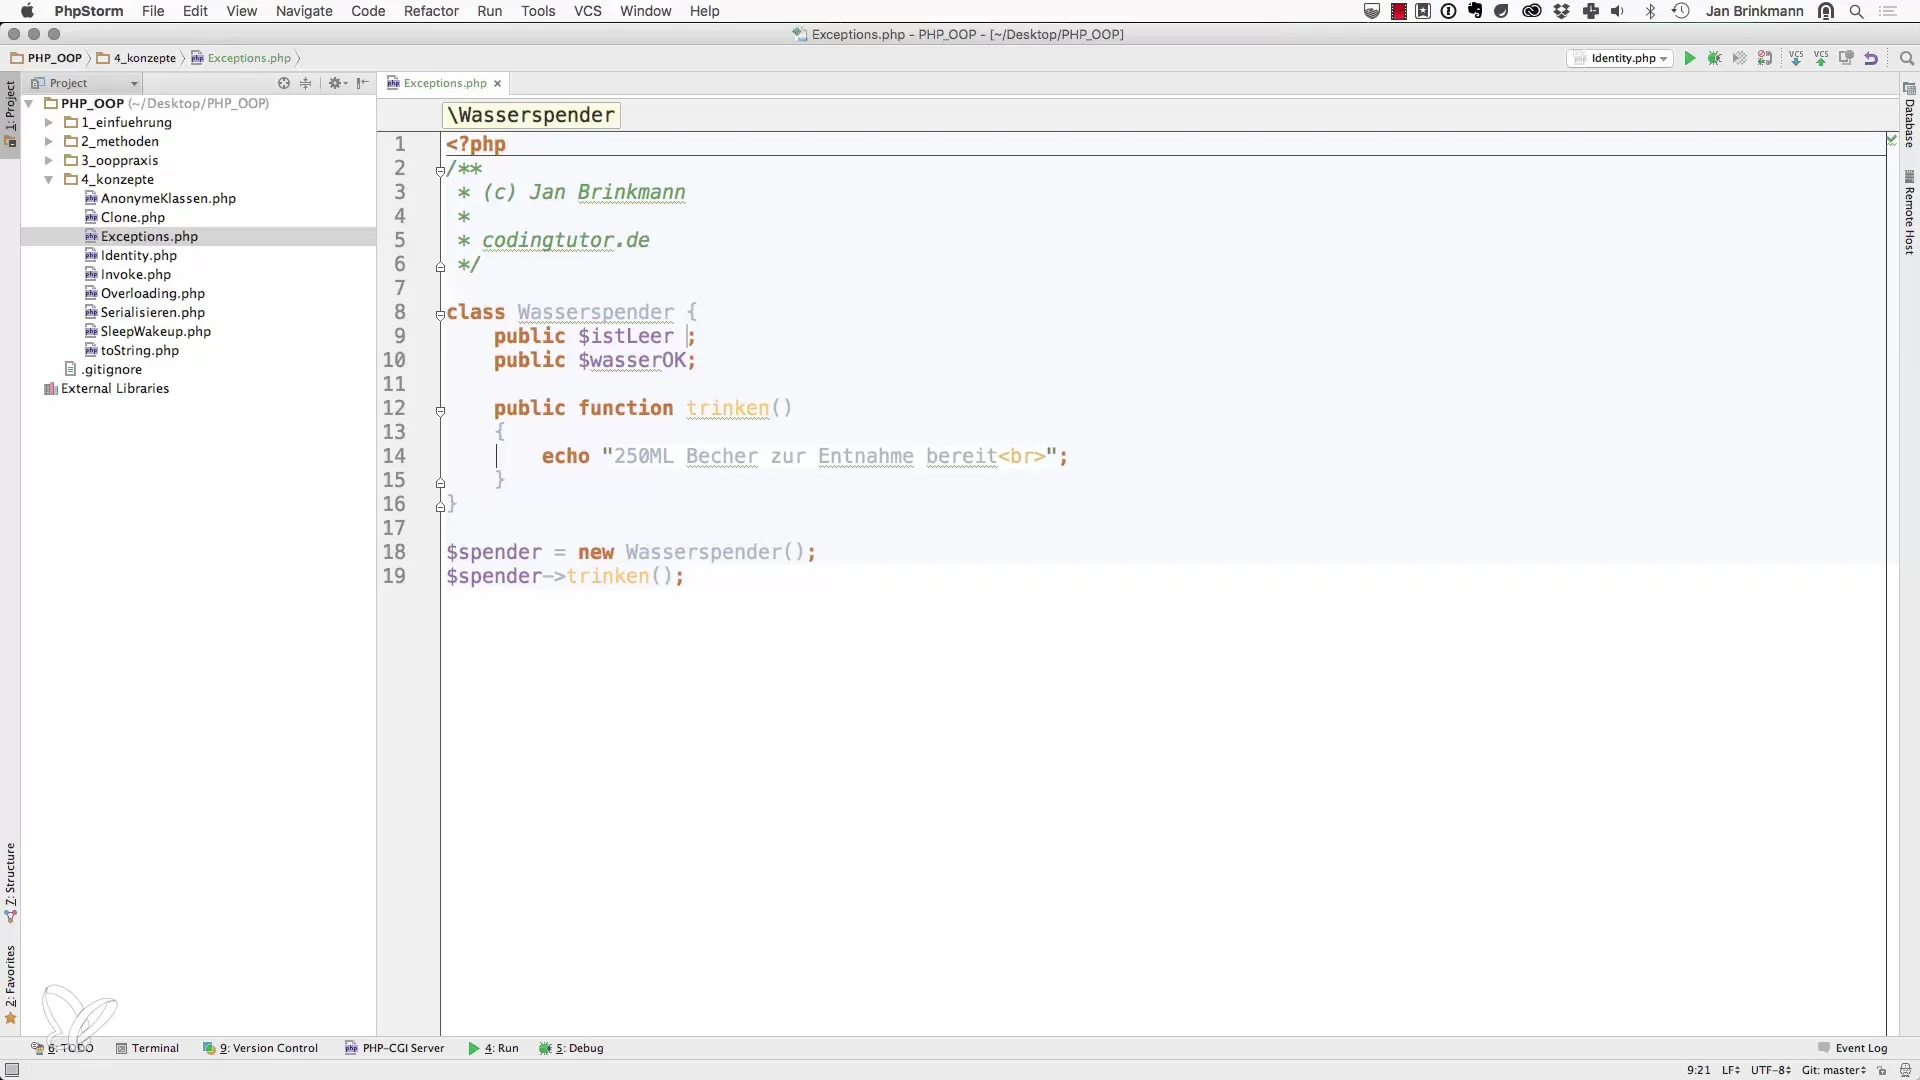This screenshot has width=1920, height=1080.
Task: Change the UTF-8 file encoding
Action: tap(1770, 1070)
